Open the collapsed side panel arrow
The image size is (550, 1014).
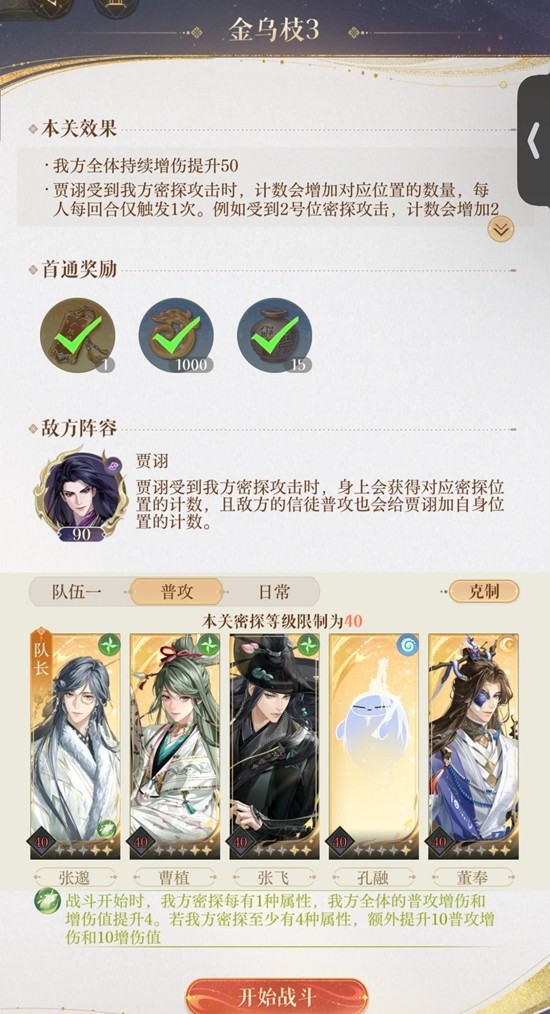(534, 140)
